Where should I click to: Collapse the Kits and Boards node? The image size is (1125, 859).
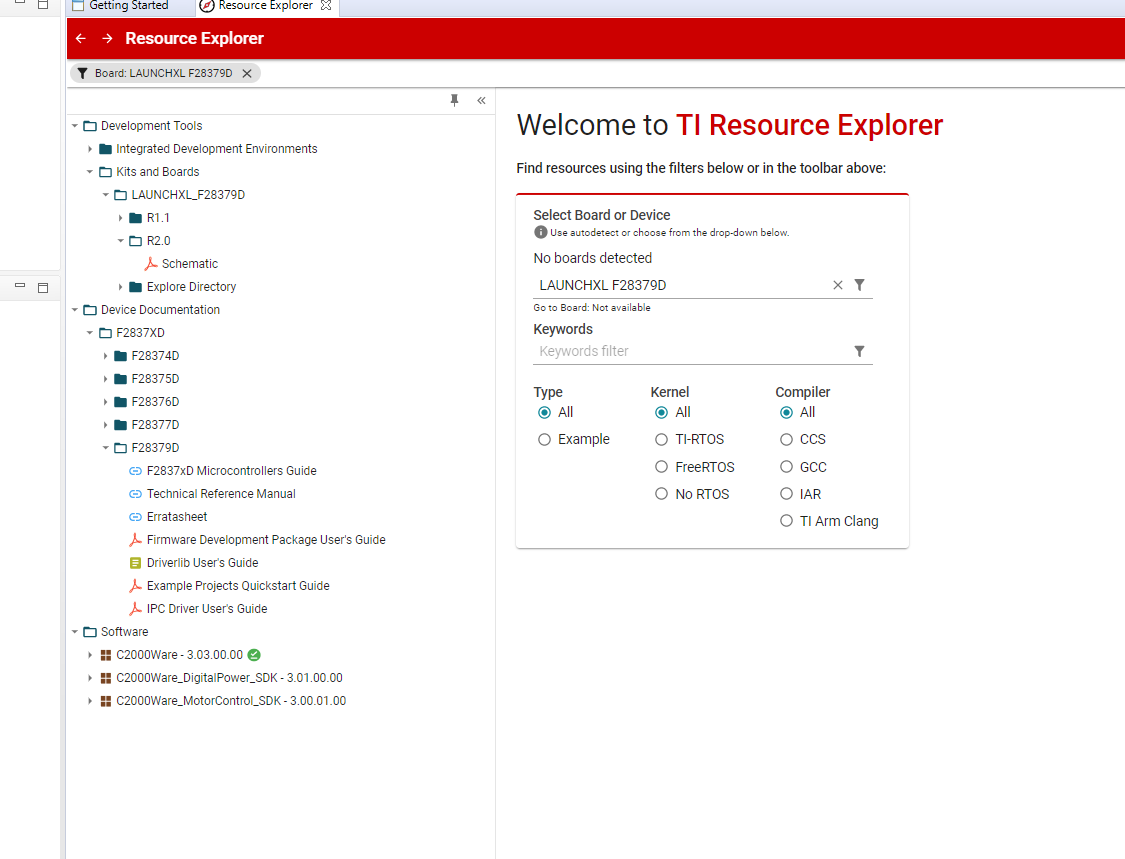pos(90,172)
